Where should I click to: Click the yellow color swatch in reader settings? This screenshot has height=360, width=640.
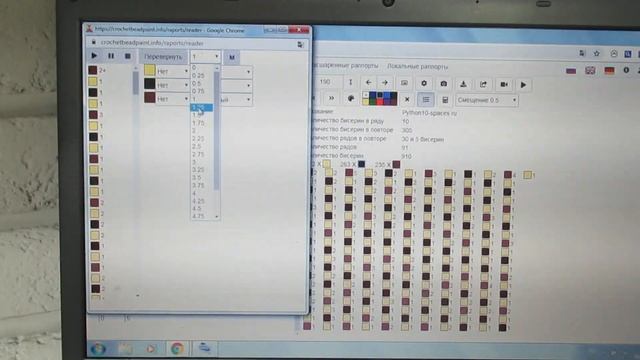point(149,70)
